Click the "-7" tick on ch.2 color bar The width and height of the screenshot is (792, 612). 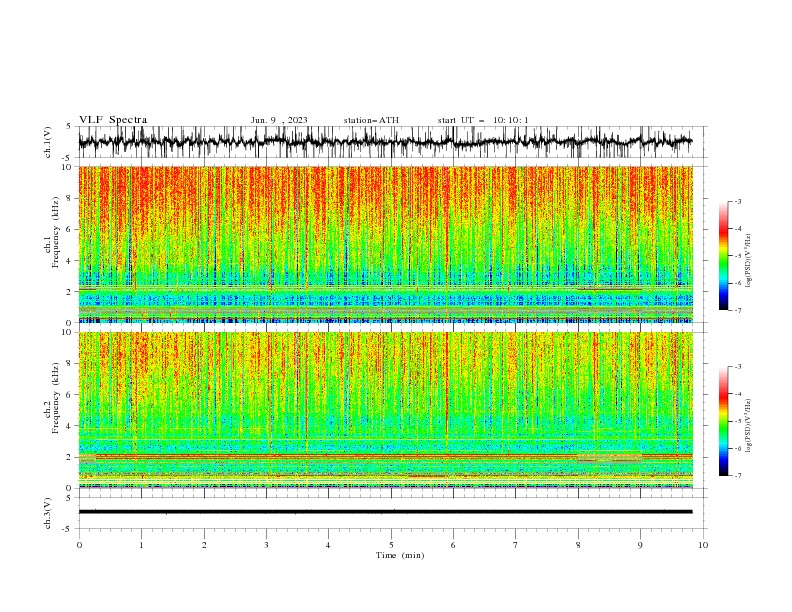point(738,476)
